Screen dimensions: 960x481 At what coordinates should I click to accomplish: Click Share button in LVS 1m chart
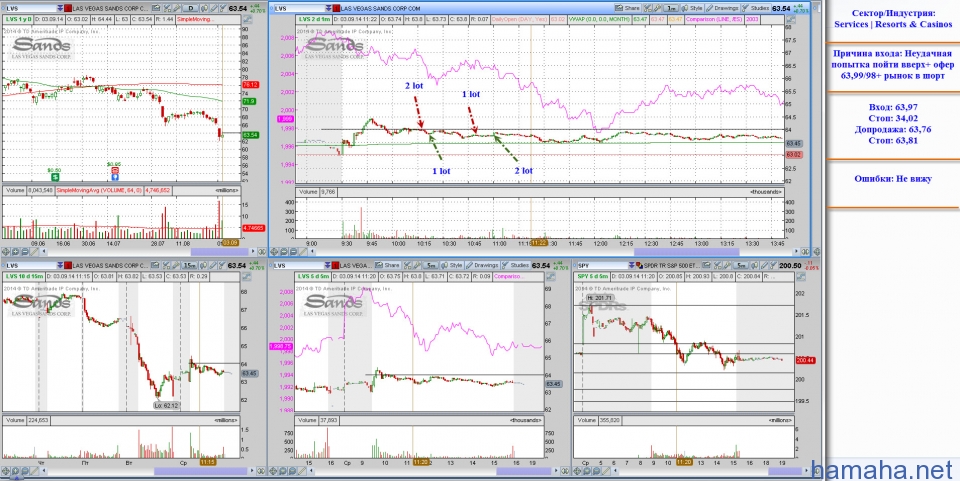626,8
